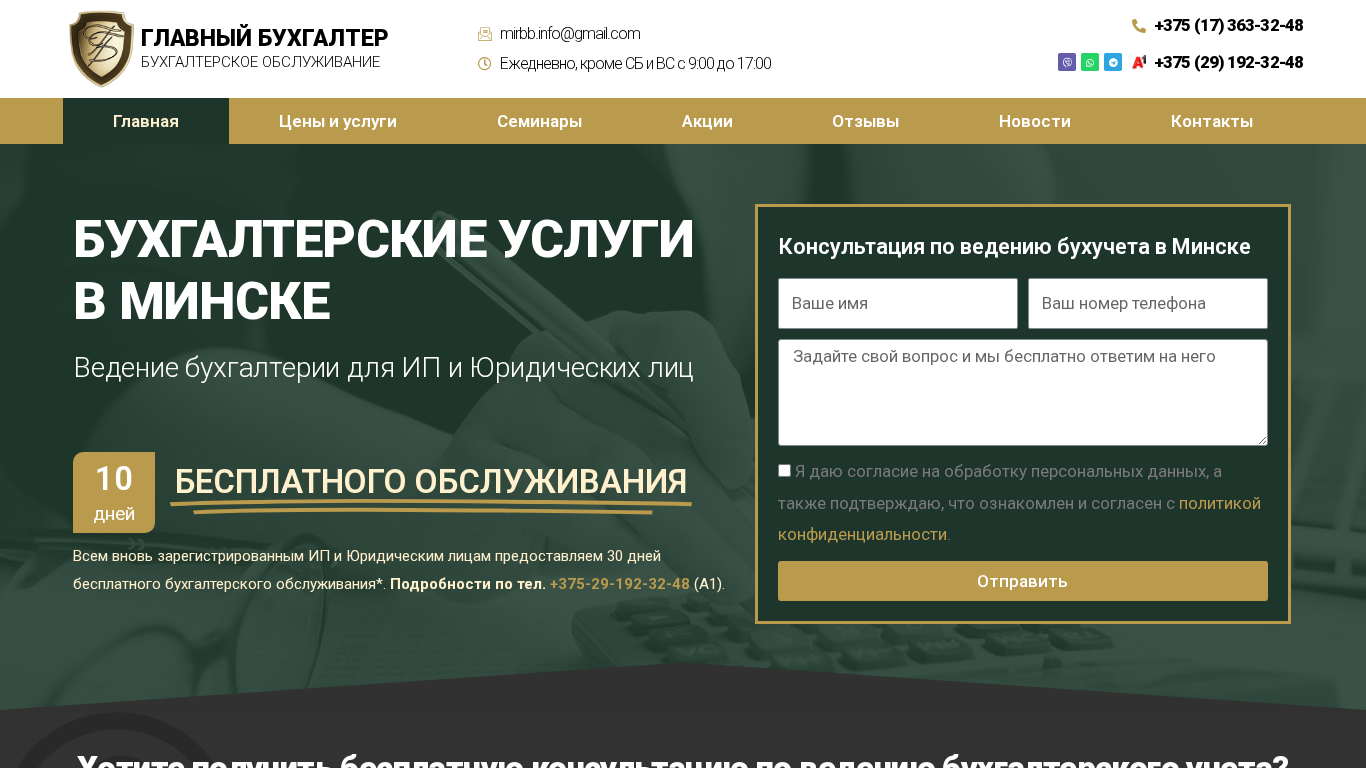Viewport: 1366px width, 768px height.
Task: Click the working hours text Ежедневно, кроме СБ и ВС
Action: tap(635, 64)
